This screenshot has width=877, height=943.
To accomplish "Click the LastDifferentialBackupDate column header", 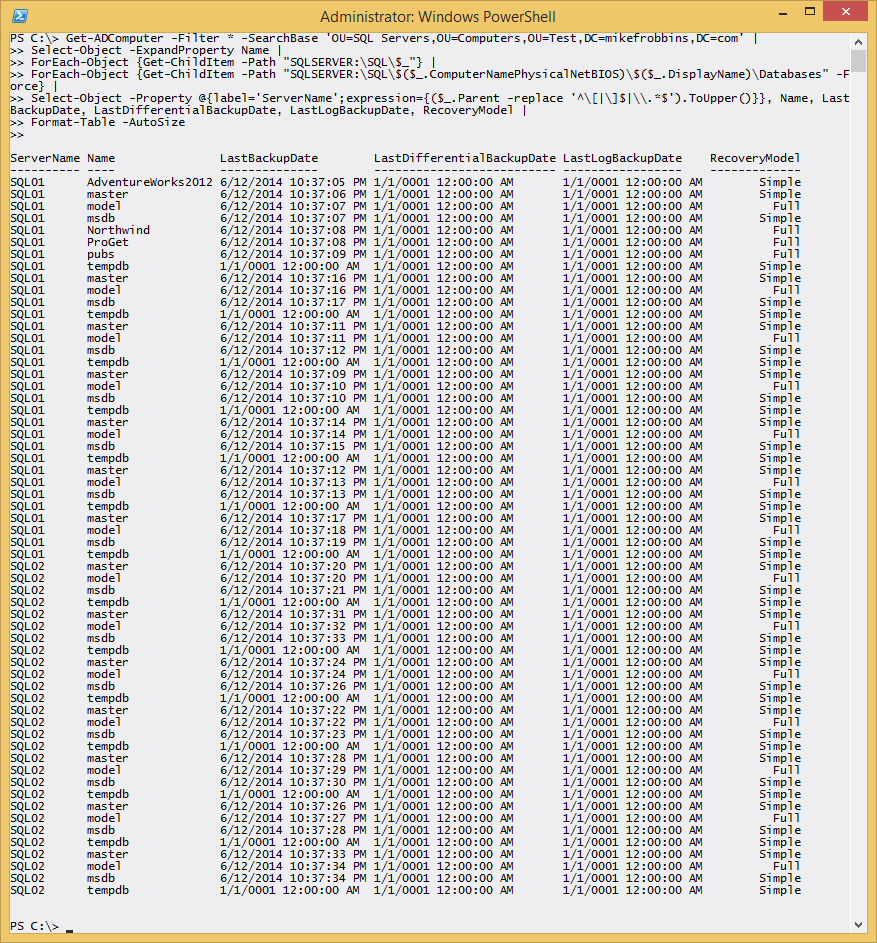I will click(464, 158).
